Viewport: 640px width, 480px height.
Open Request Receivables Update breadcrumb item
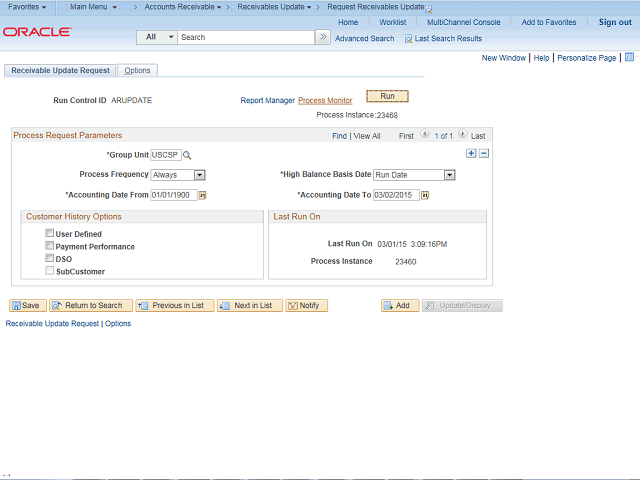click(x=376, y=7)
